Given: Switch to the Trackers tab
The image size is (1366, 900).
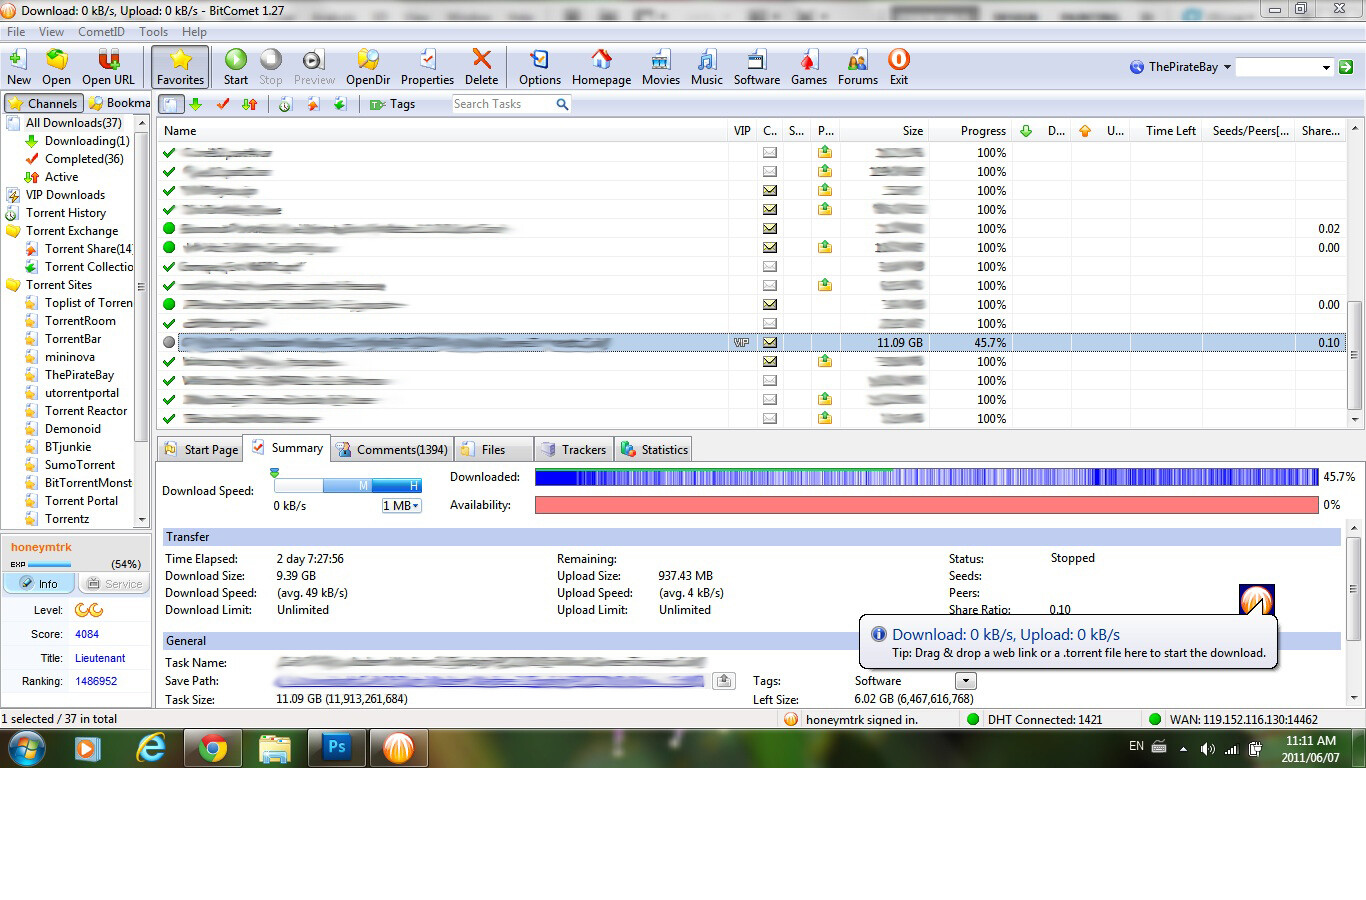Looking at the screenshot, I should coord(574,450).
